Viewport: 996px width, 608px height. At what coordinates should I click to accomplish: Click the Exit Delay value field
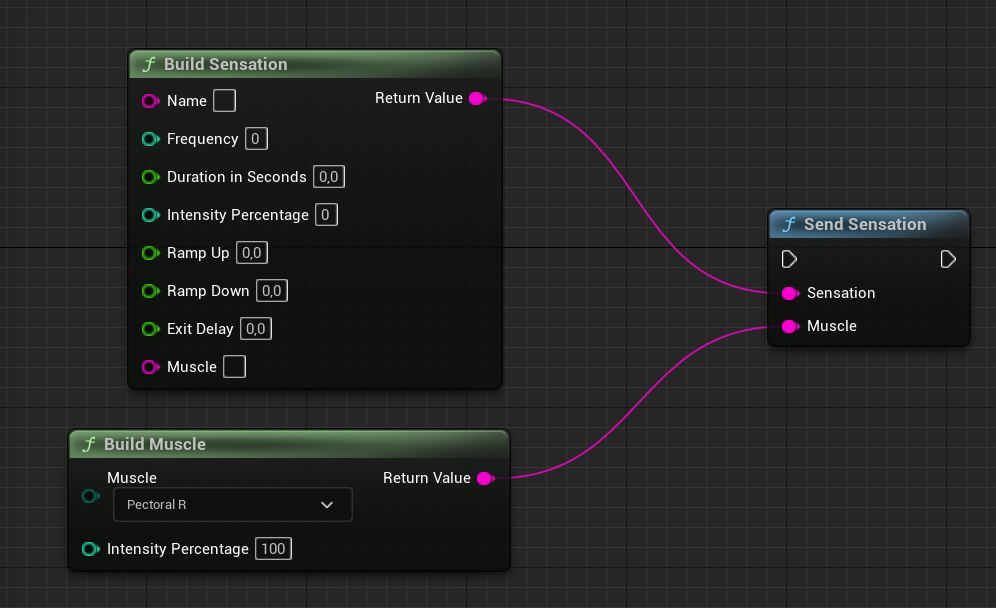coord(256,329)
